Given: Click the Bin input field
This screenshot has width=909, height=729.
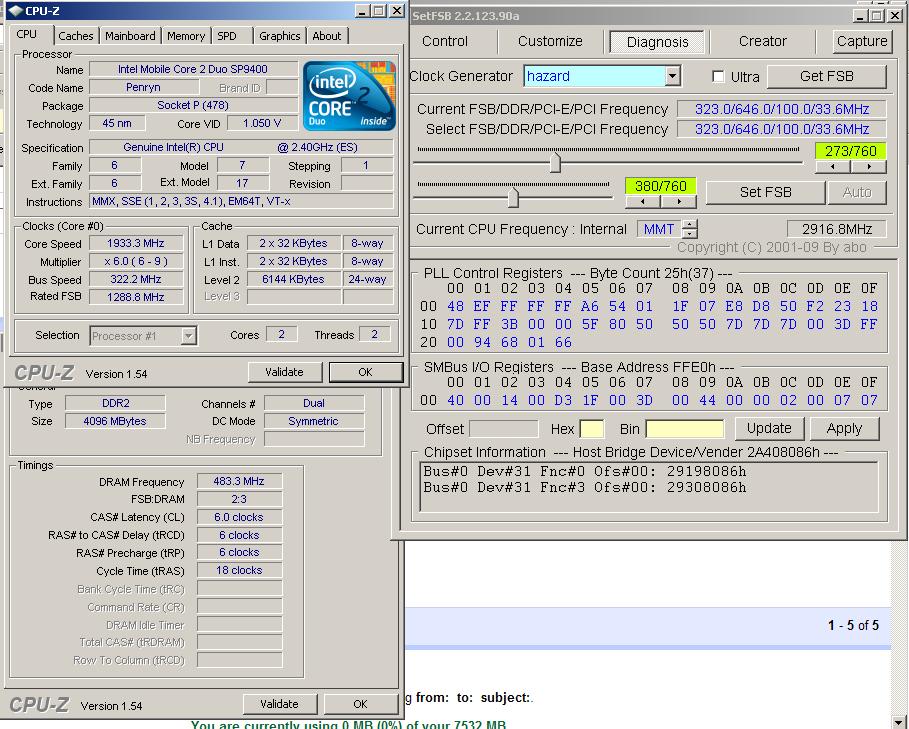Looking at the screenshot, I should pos(685,429).
